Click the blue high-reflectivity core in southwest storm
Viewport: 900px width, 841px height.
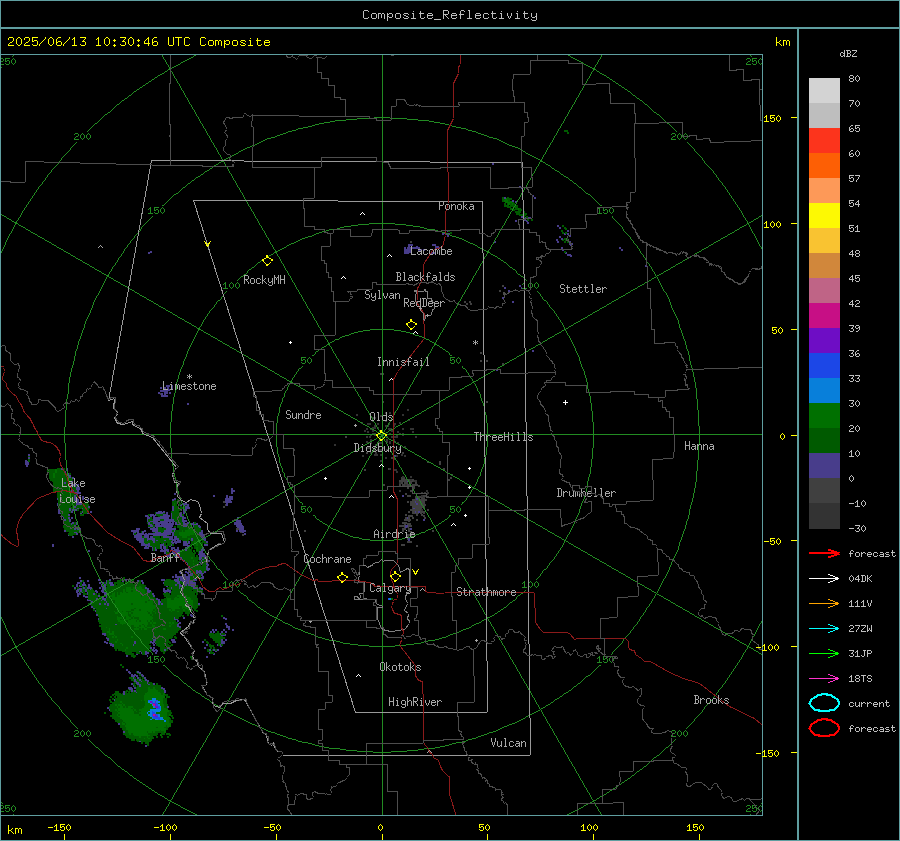pyautogui.click(x=155, y=710)
